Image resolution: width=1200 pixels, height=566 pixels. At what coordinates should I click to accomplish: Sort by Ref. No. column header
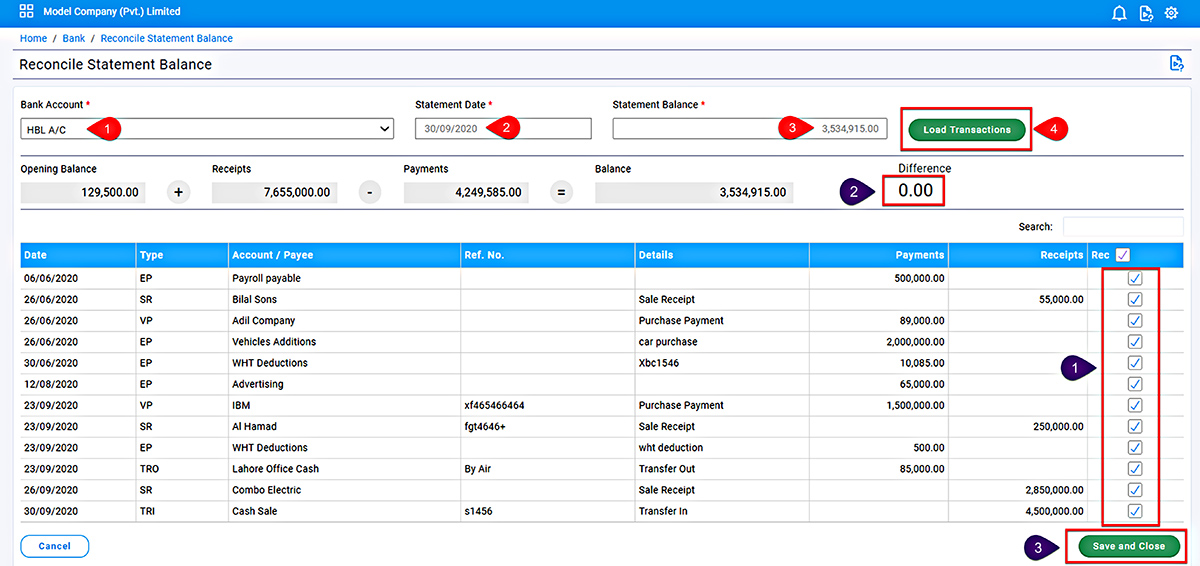[x=547, y=255]
